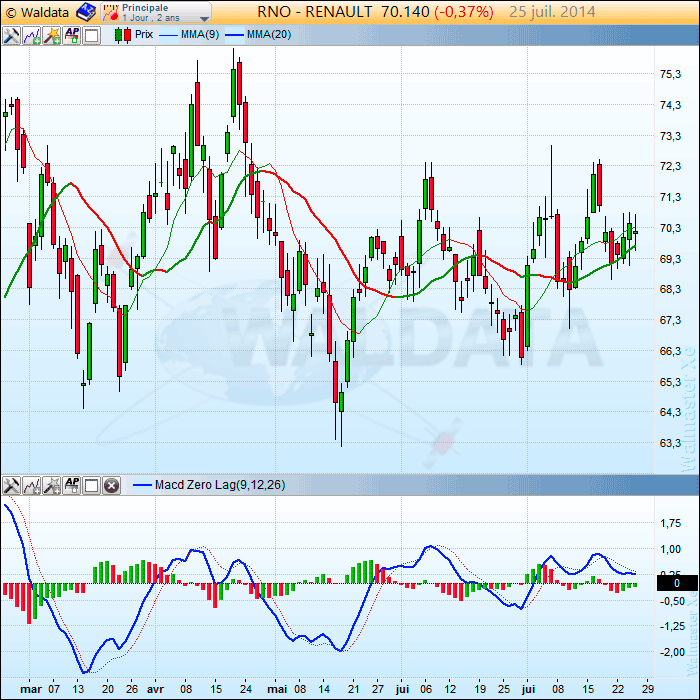Image resolution: width=700 pixels, height=700 pixels.
Task: Click the dropdown arrow beside '1 Jour, 2 ans'
Action: pos(204,18)
